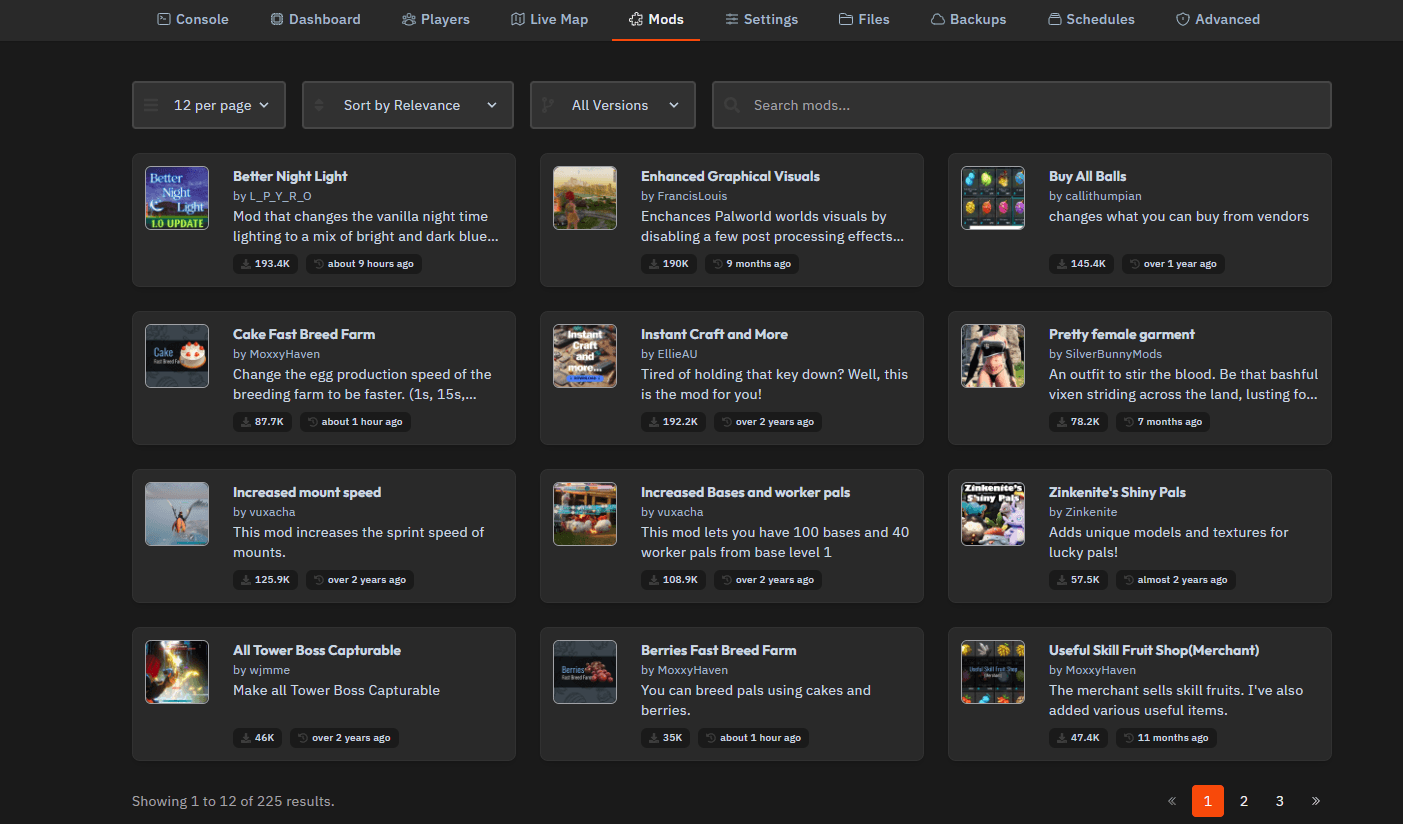
Task: Click author name 'by wjmme'
Action: tap(261, 670)
